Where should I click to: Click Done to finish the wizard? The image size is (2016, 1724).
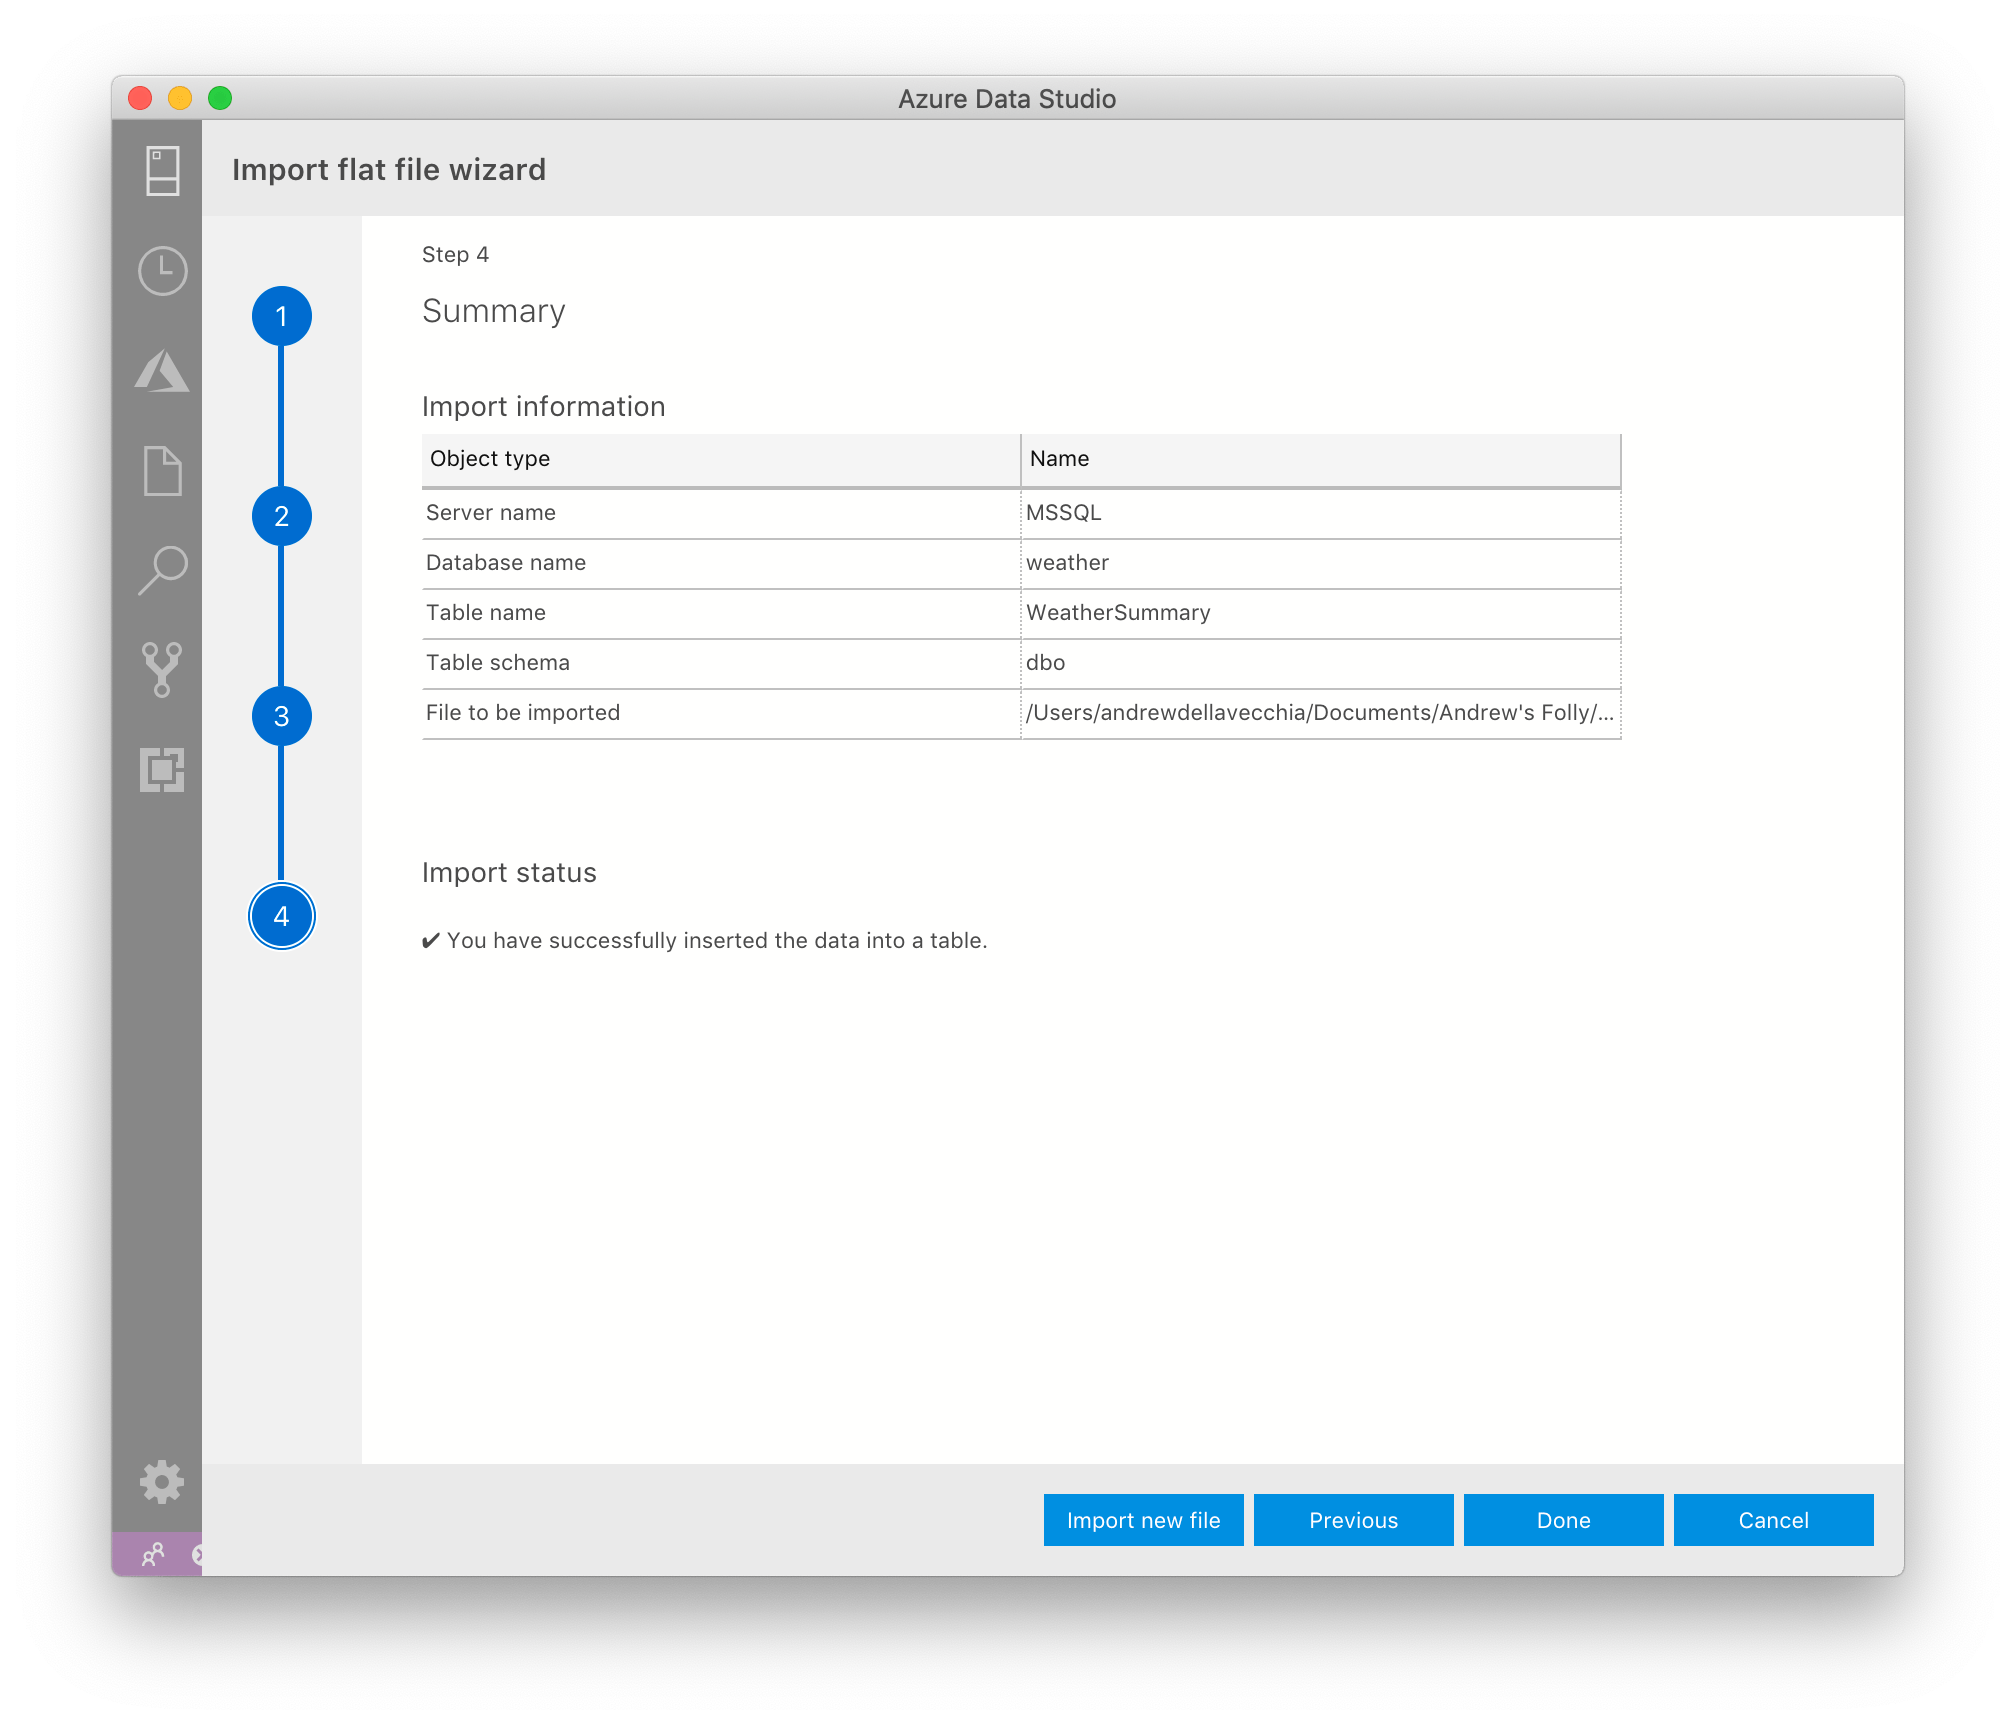point(1563,1519)
